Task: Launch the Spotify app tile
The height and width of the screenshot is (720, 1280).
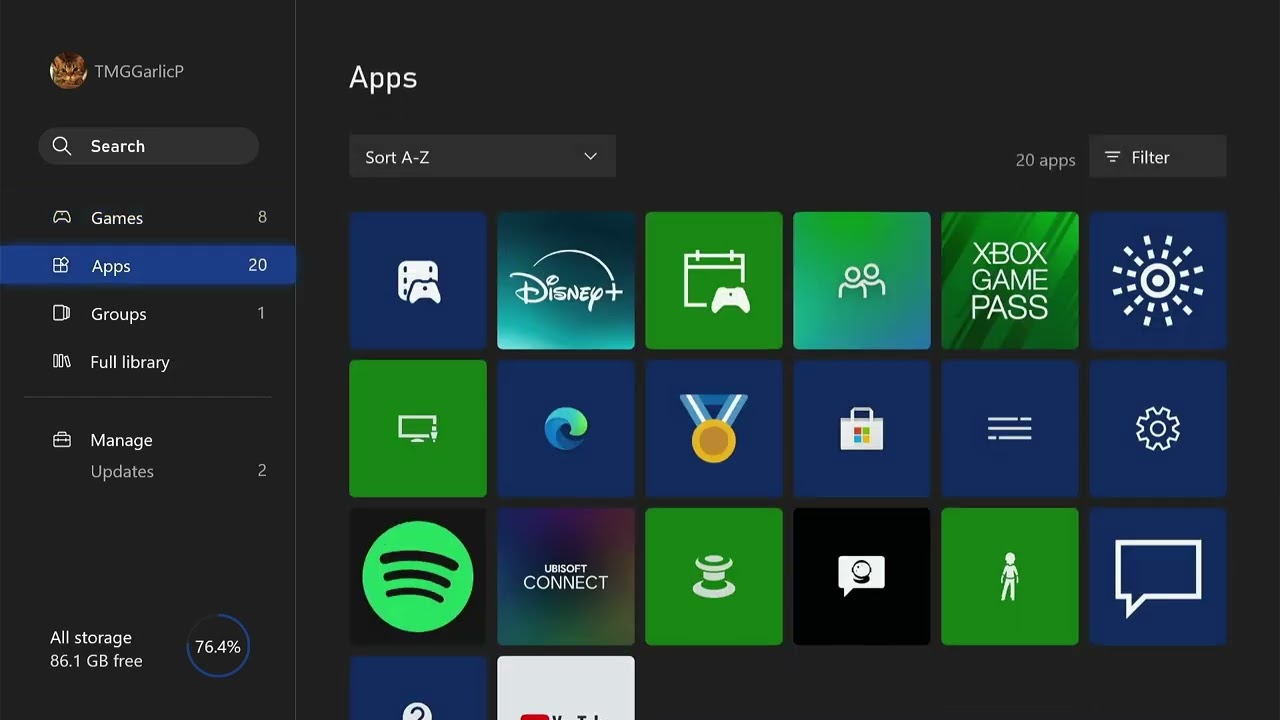Action: click(418, 577)
